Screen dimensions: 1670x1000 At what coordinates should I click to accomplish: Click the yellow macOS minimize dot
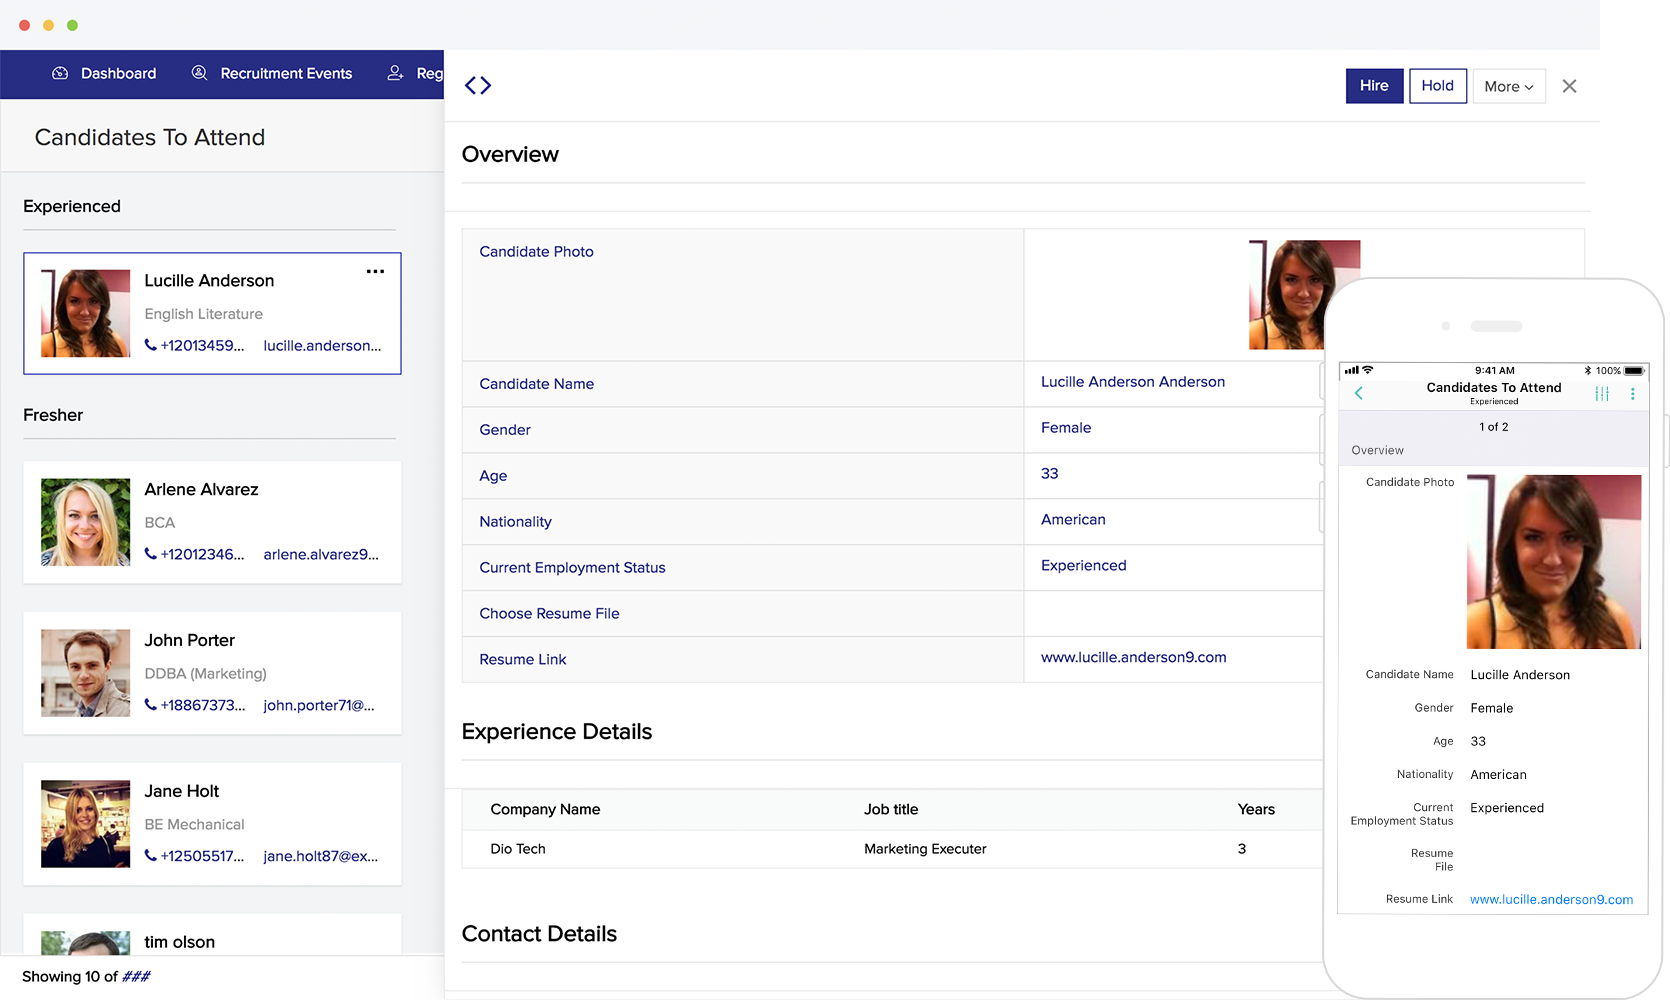point(48,25)
